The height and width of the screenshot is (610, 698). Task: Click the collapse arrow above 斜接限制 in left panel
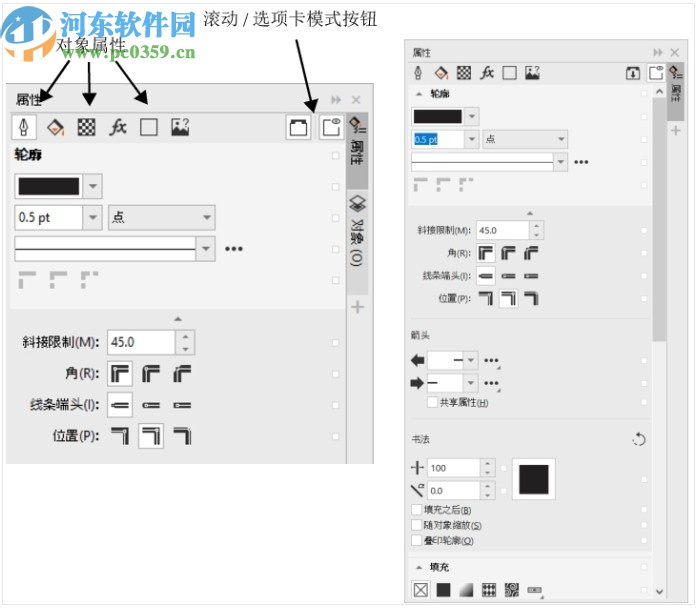click(178, 319)
